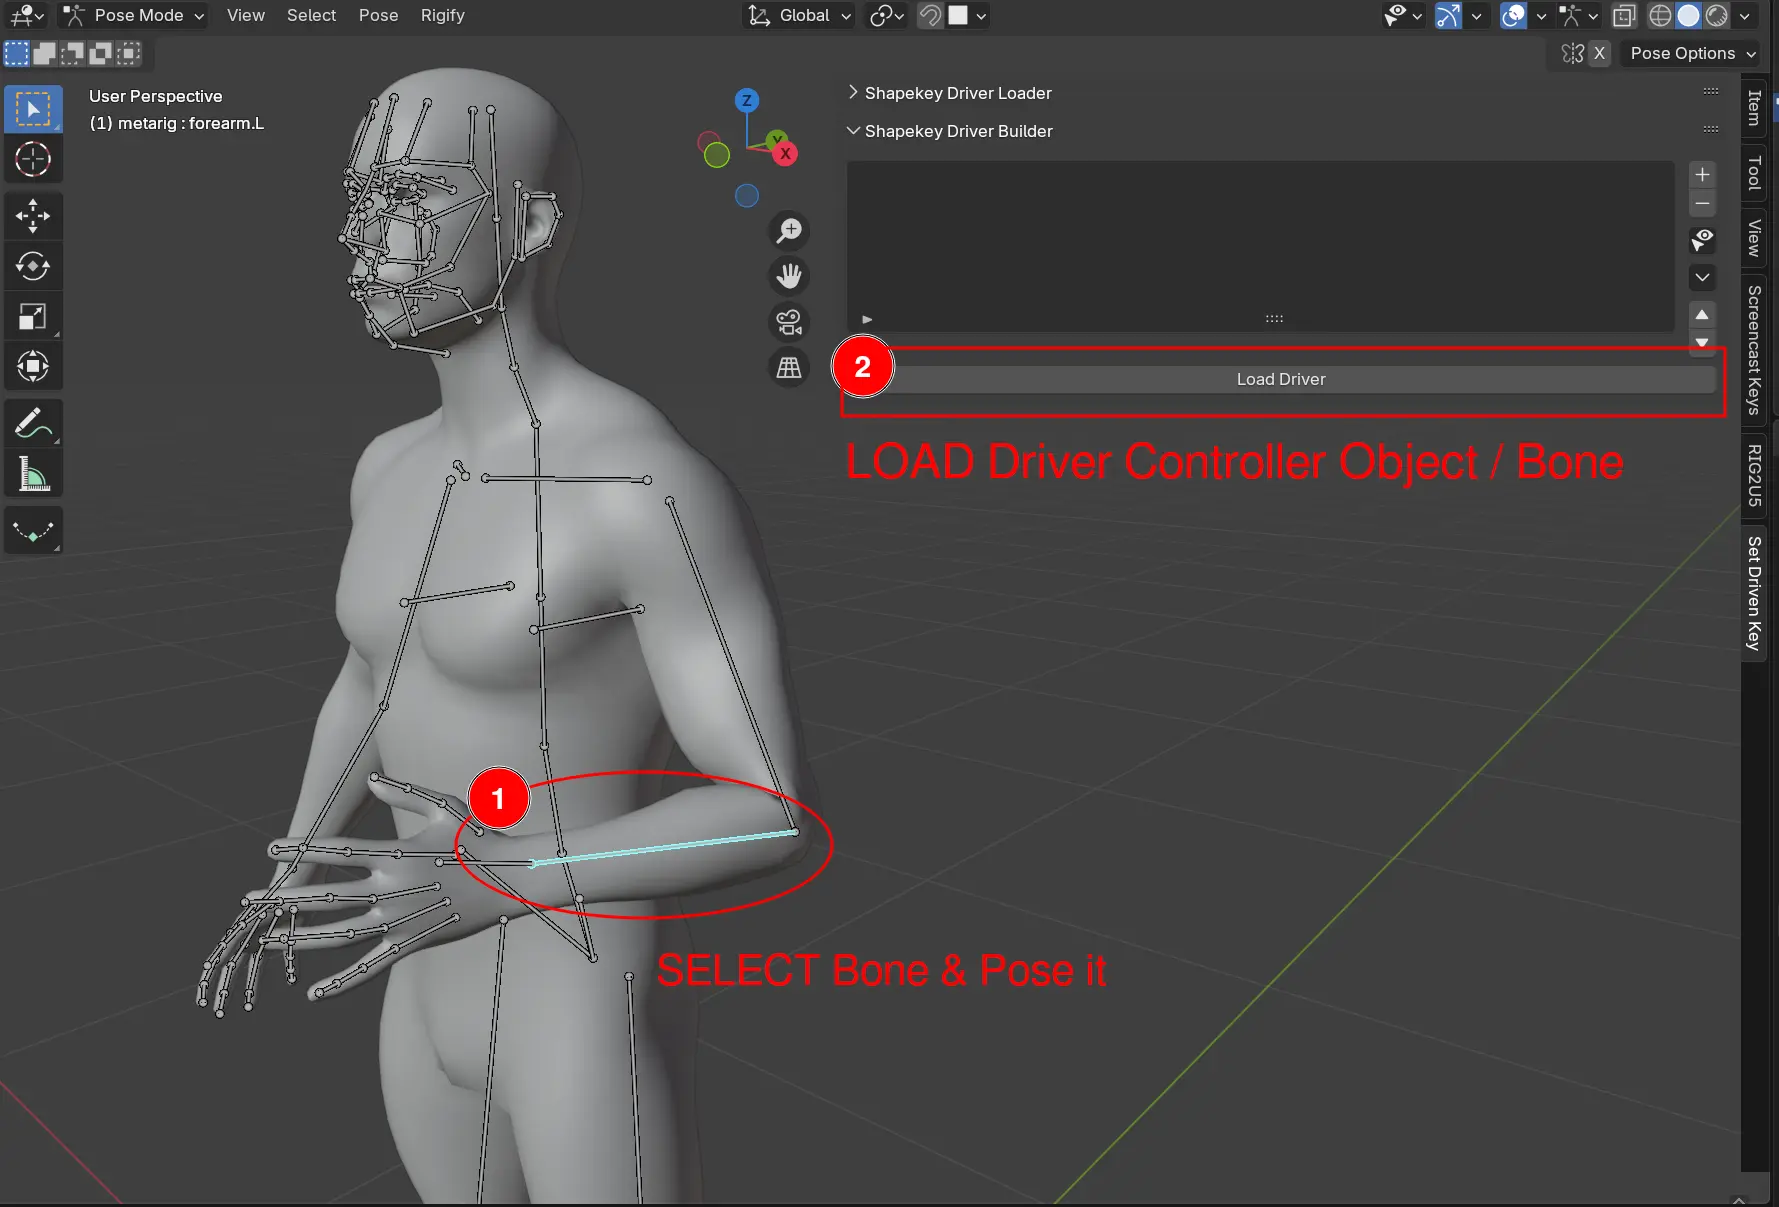
Task: Open the Global transform orientation dropdown
Action: click(801, 16)
